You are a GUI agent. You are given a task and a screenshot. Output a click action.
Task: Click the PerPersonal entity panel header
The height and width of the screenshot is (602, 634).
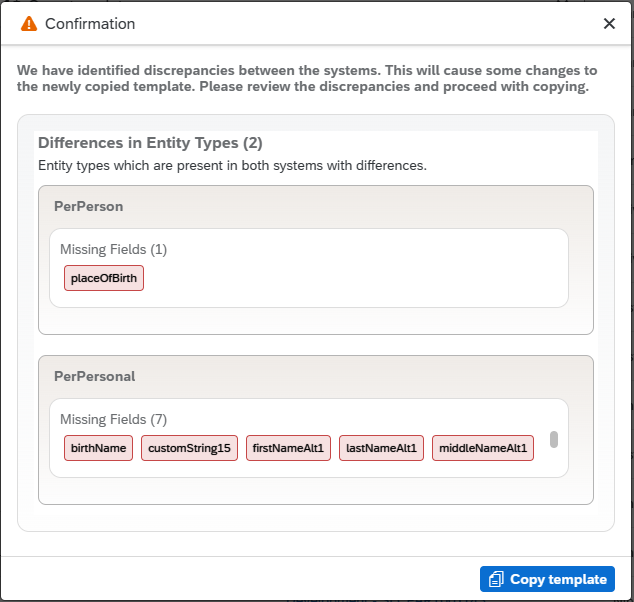coord(95,376)
